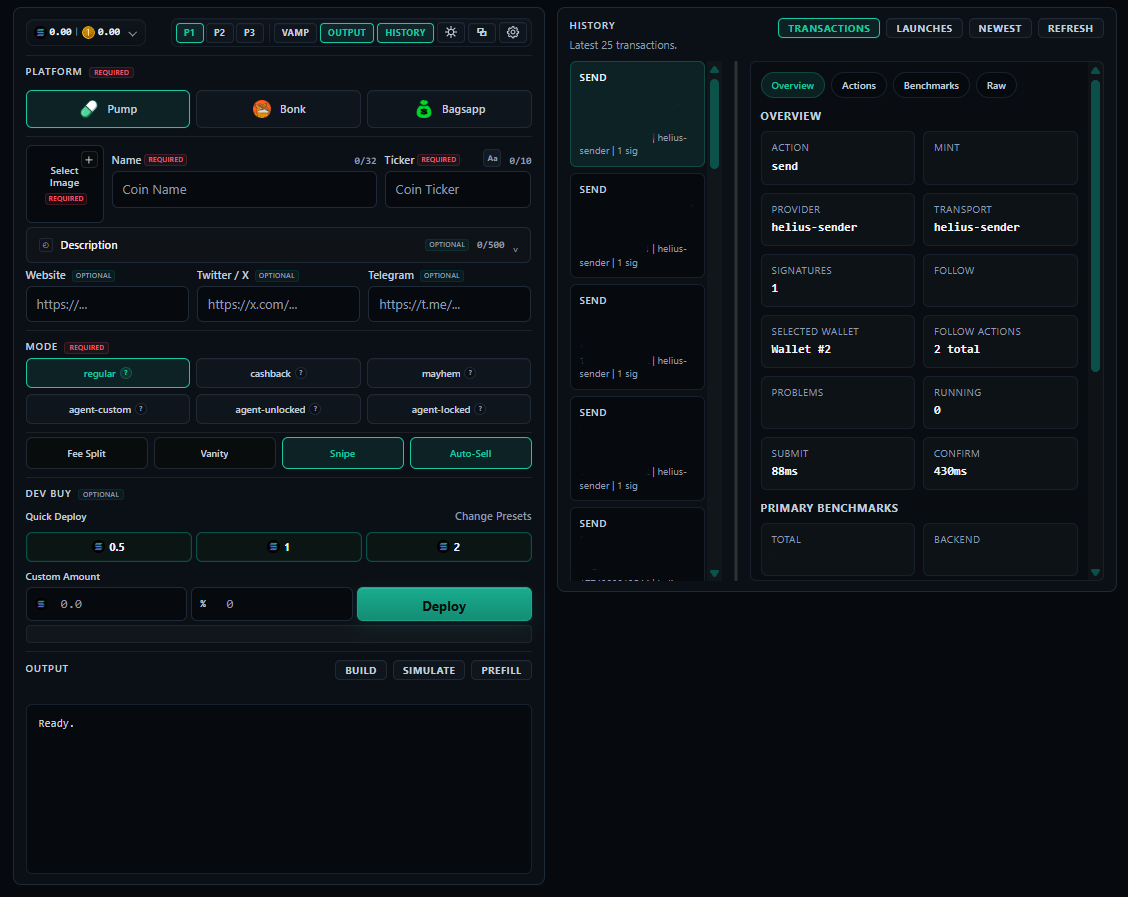Click the PREFILL button
The width and height of the screenshot is (1128, 897).
[501, 670]
